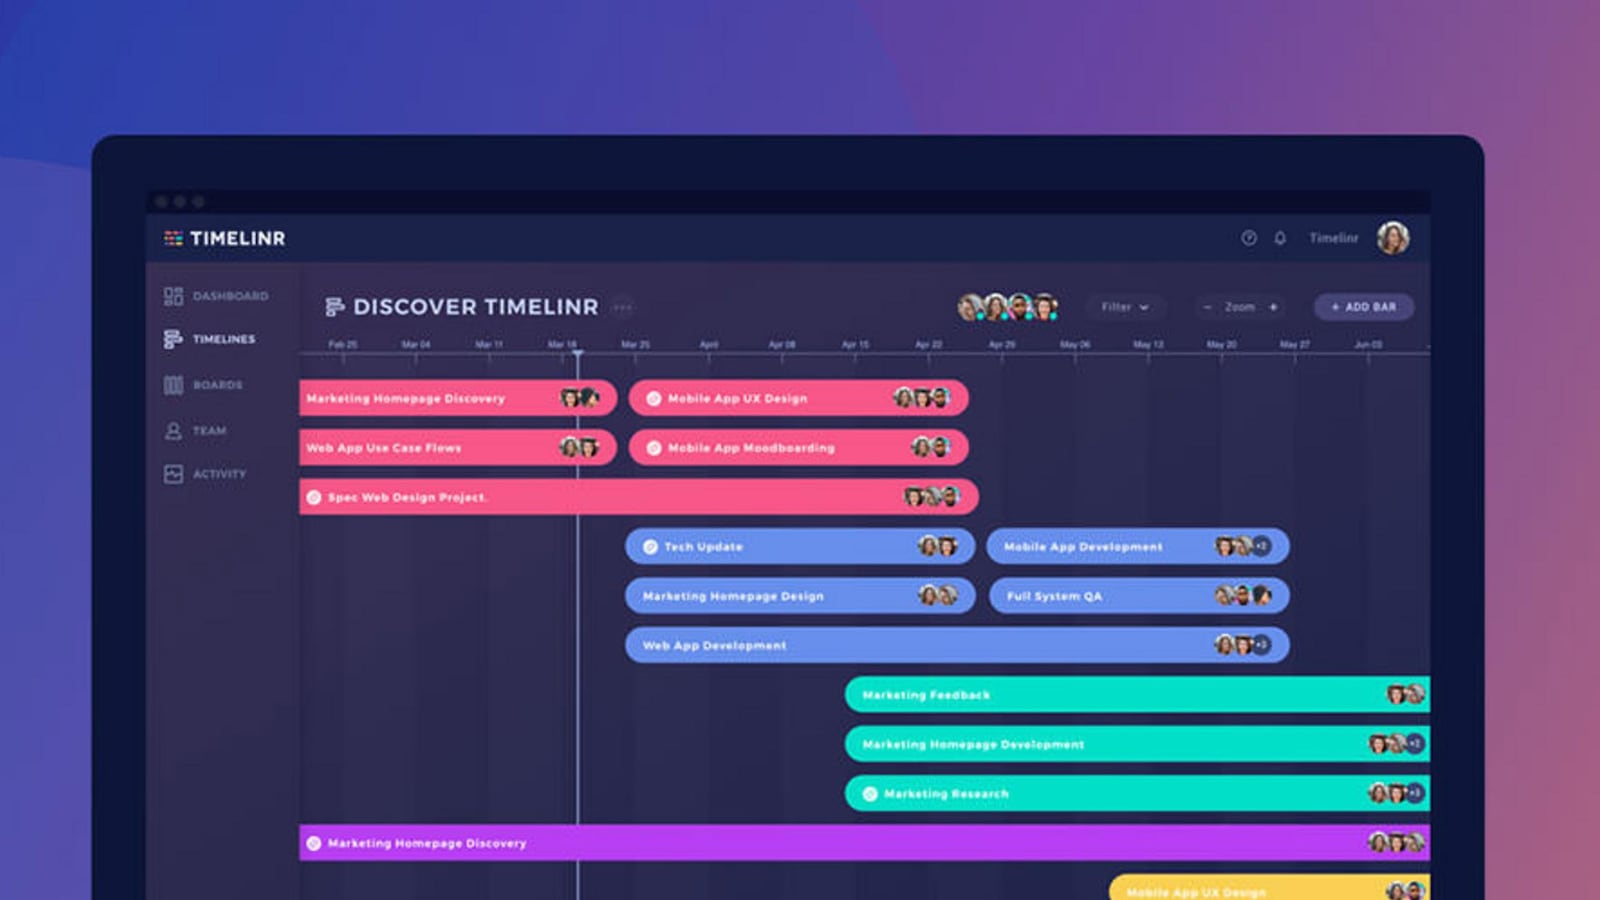
Task: Toggle check circle on Marketing Research bar
Action: tap(870, 794)
